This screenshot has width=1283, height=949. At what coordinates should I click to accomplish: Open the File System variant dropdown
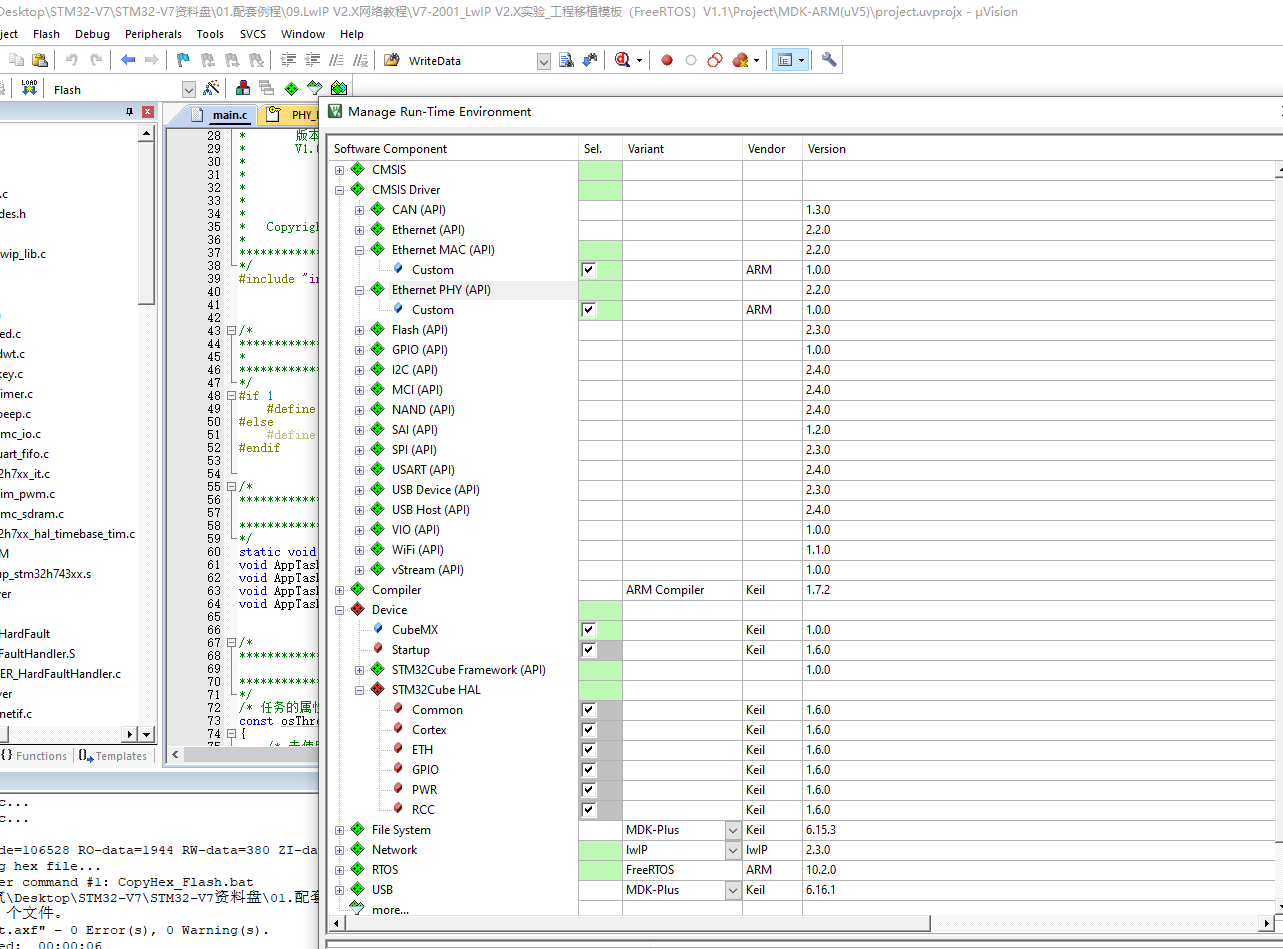[x=733, y=830]
